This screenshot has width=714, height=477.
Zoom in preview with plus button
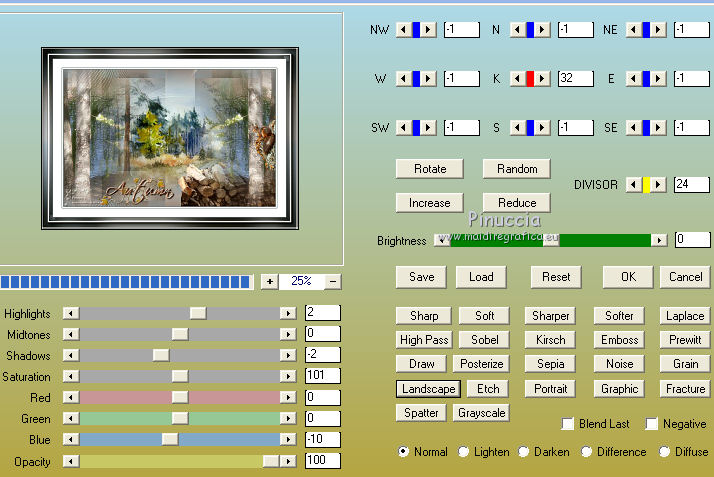tap(270, 282)
